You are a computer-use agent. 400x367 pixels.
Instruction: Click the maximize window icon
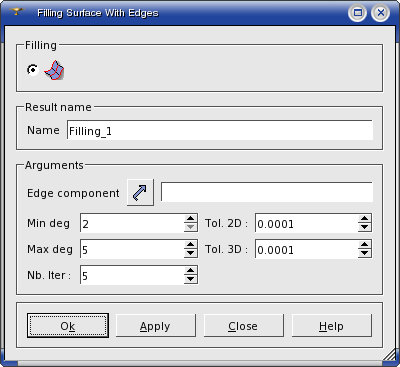[357, 13]
